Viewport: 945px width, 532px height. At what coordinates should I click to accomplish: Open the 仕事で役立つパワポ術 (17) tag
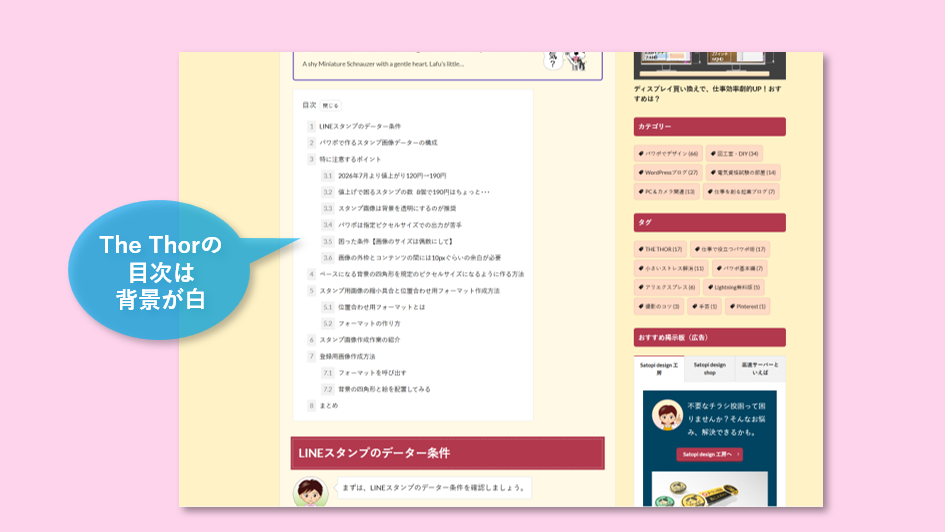pyautogui.click(x=730, y=249)
